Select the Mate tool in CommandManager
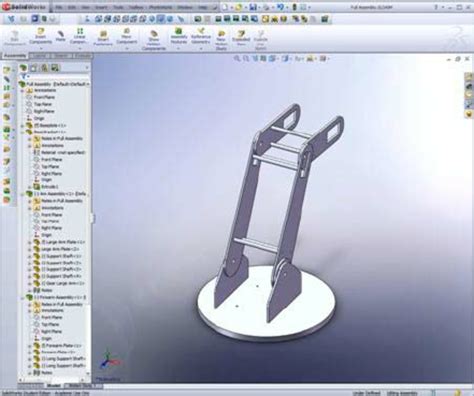Viewport: 474px width, 396px height. tap(60, 36)
